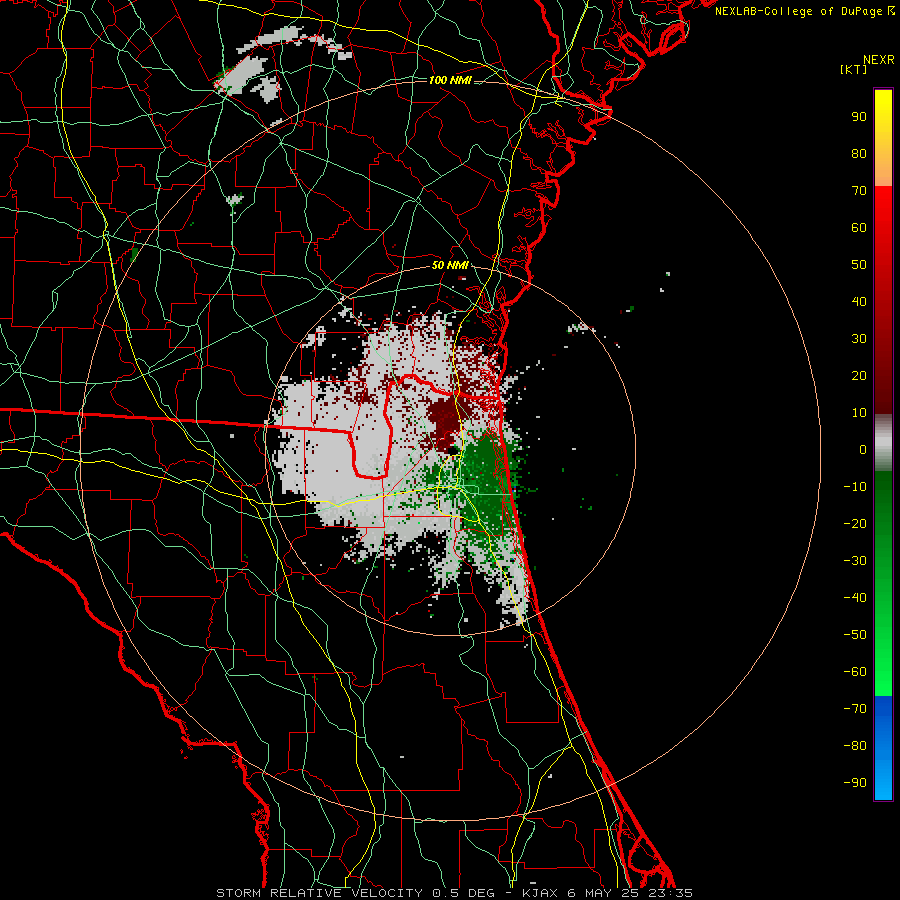The width and height of the screenshot is (900, 900).
Task: Select the 80 knot scale value
Action: pos(859,154)
